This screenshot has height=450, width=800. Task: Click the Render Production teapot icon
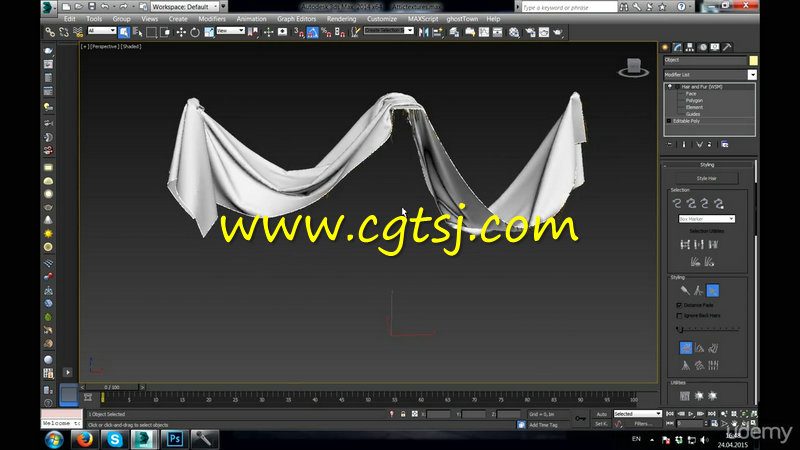point(558,32)
